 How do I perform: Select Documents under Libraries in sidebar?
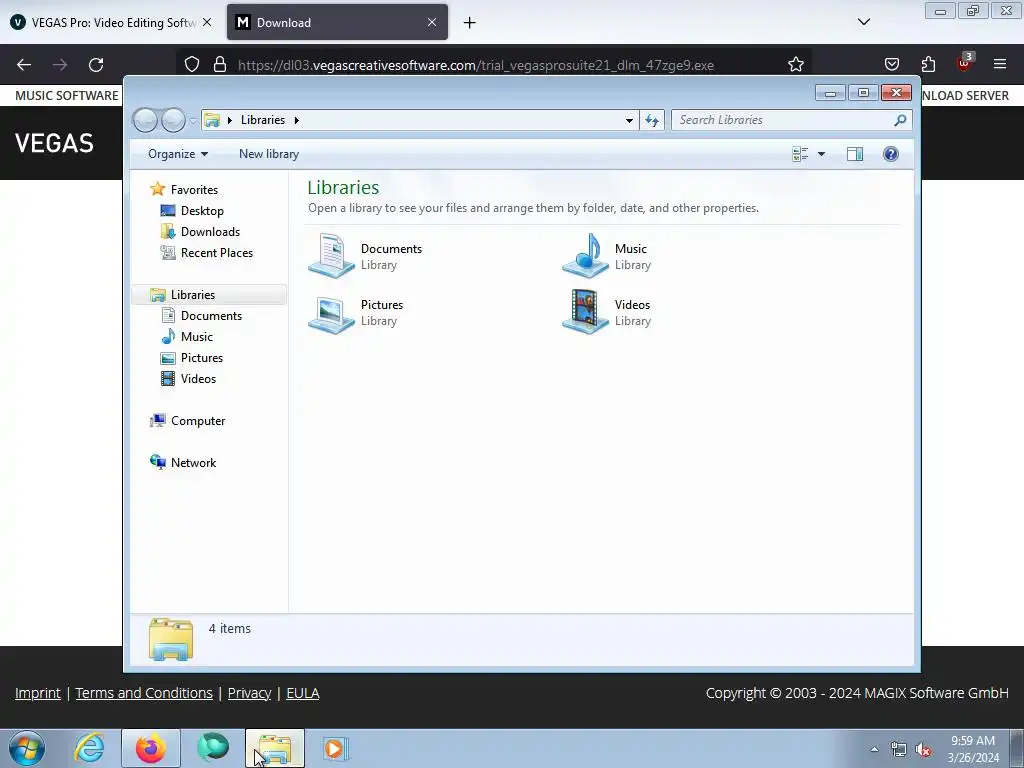click(x=211, y=315)
